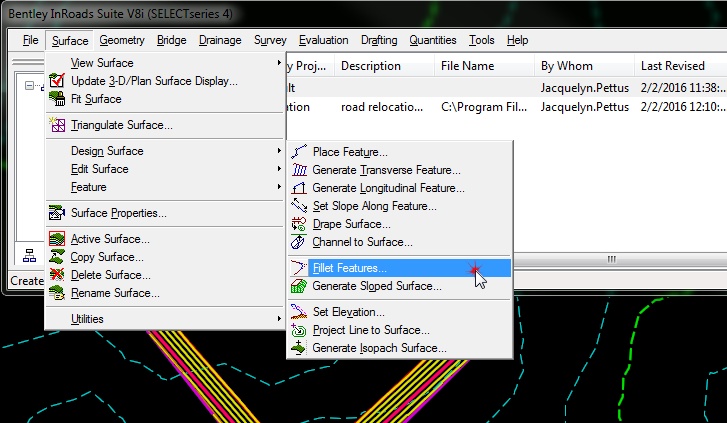Image resolution: width=727 pixels, height=423 pixels.
Task: Open the Drafting menu
Action: (379, 40)
